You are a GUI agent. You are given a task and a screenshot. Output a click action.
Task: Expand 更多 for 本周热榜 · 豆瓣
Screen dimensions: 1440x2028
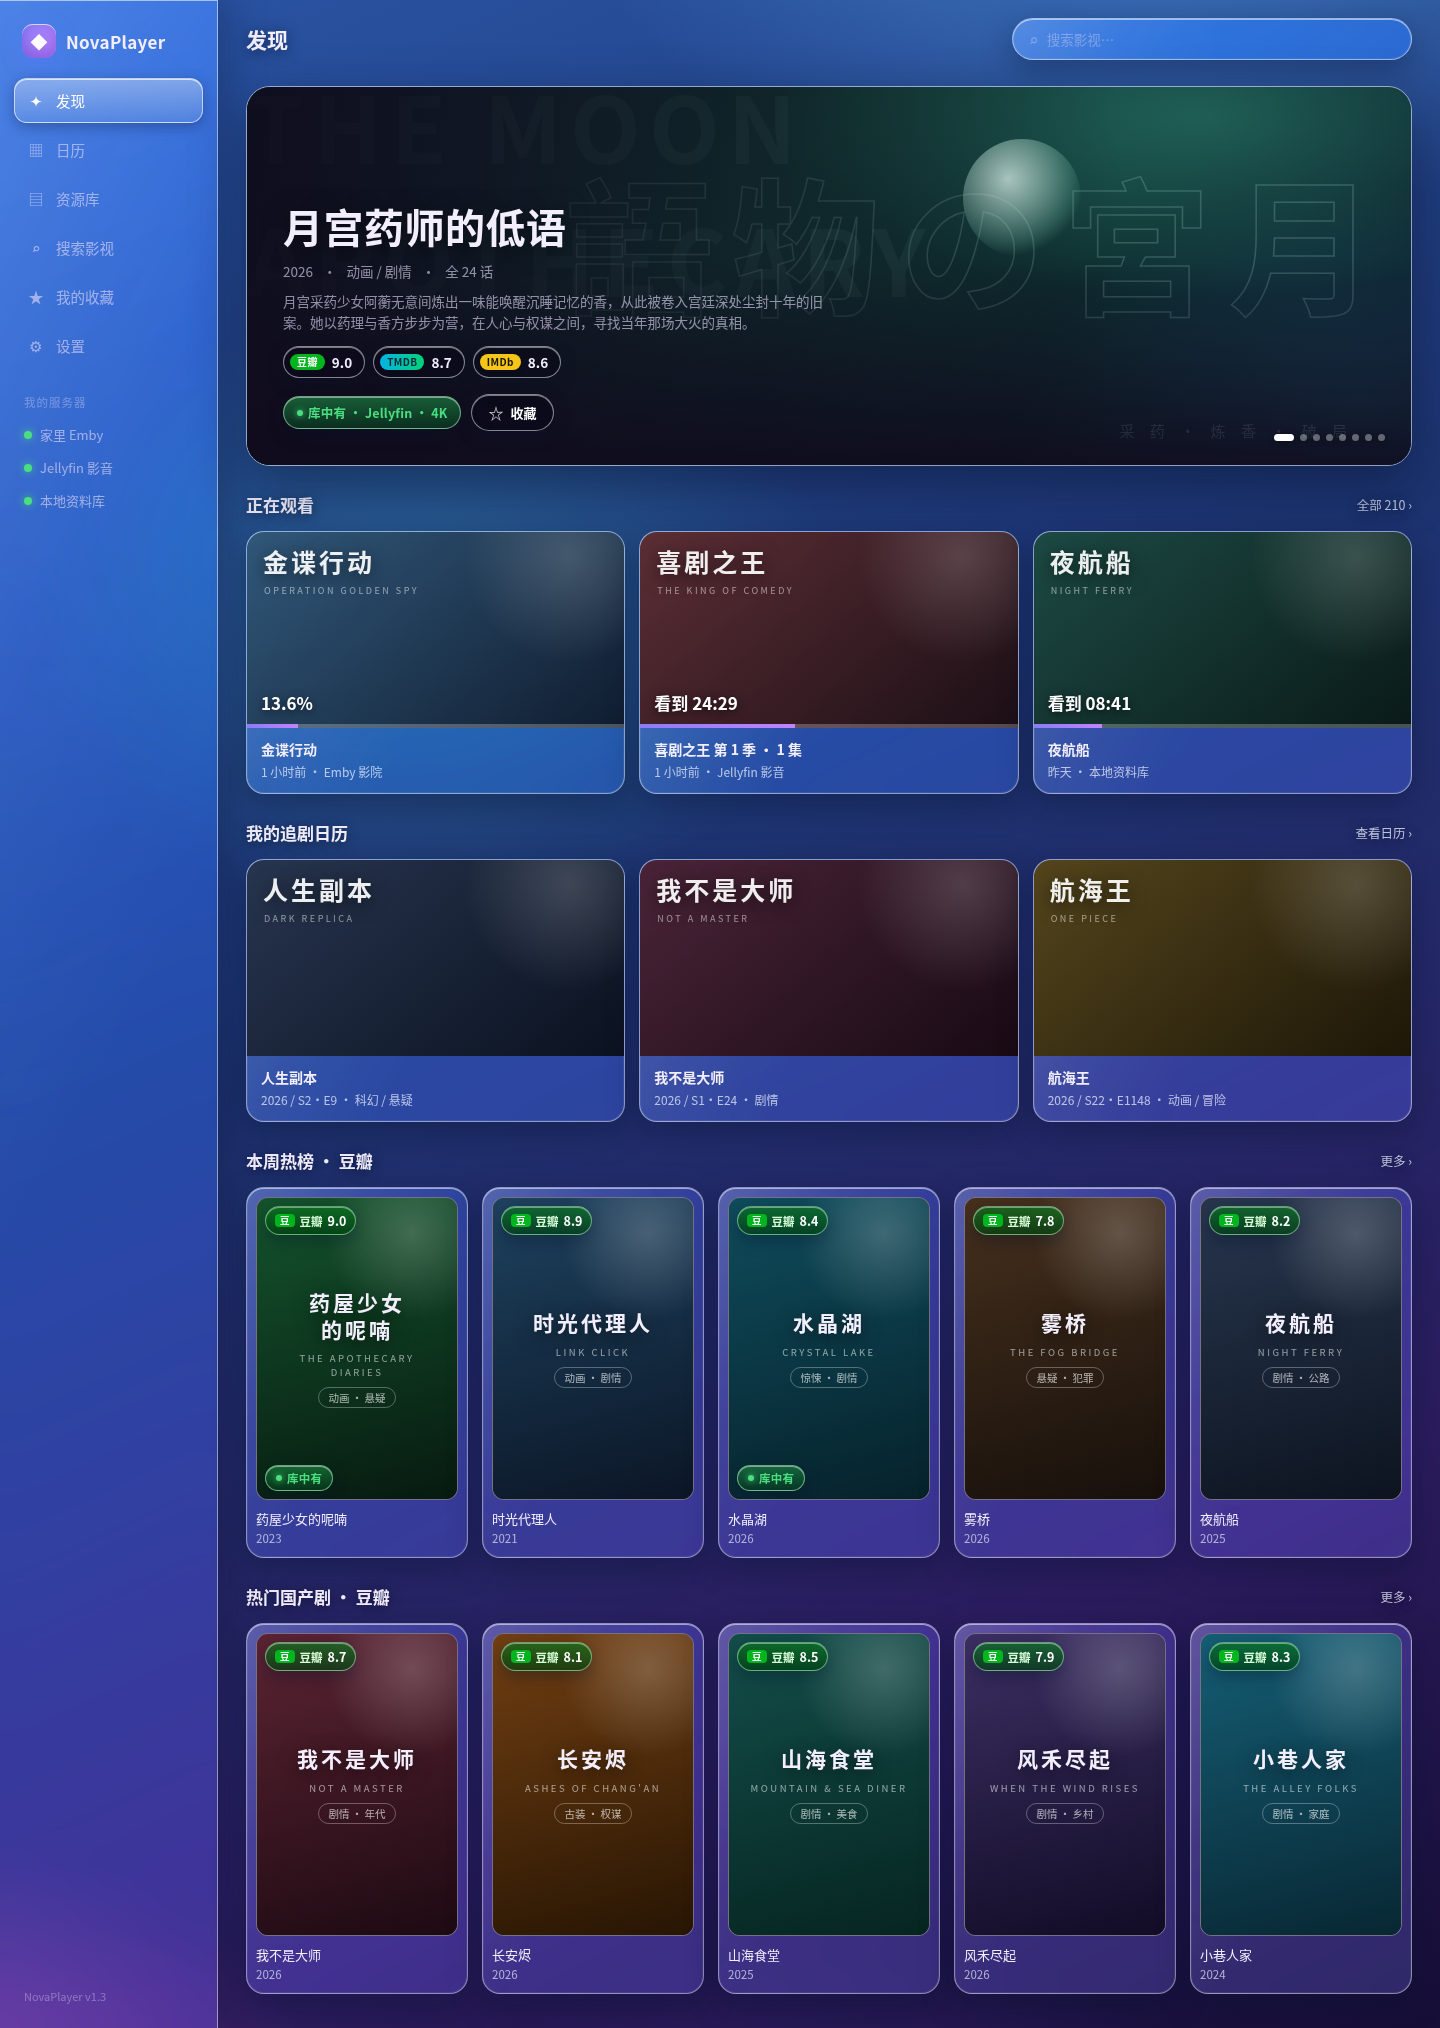tap(1396, 1161)
